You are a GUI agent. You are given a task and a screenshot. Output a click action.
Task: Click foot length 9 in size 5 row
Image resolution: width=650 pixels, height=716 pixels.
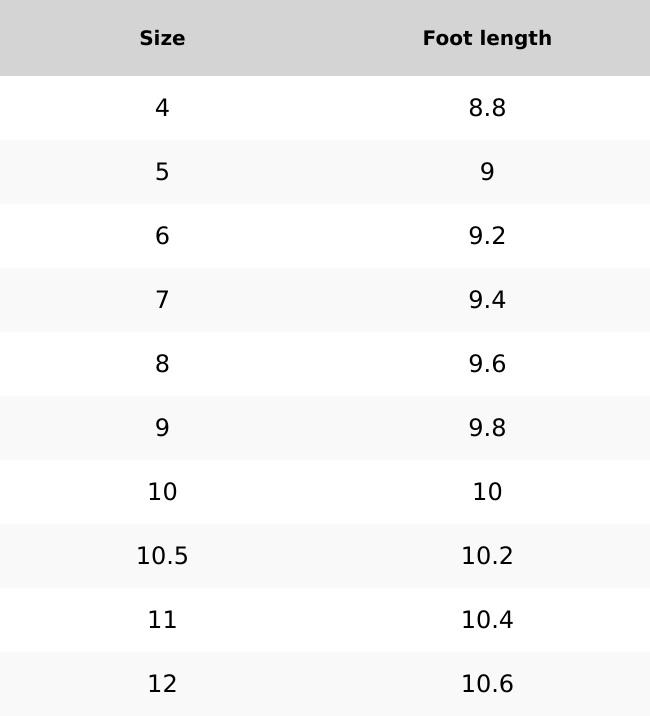coord(487,172)
